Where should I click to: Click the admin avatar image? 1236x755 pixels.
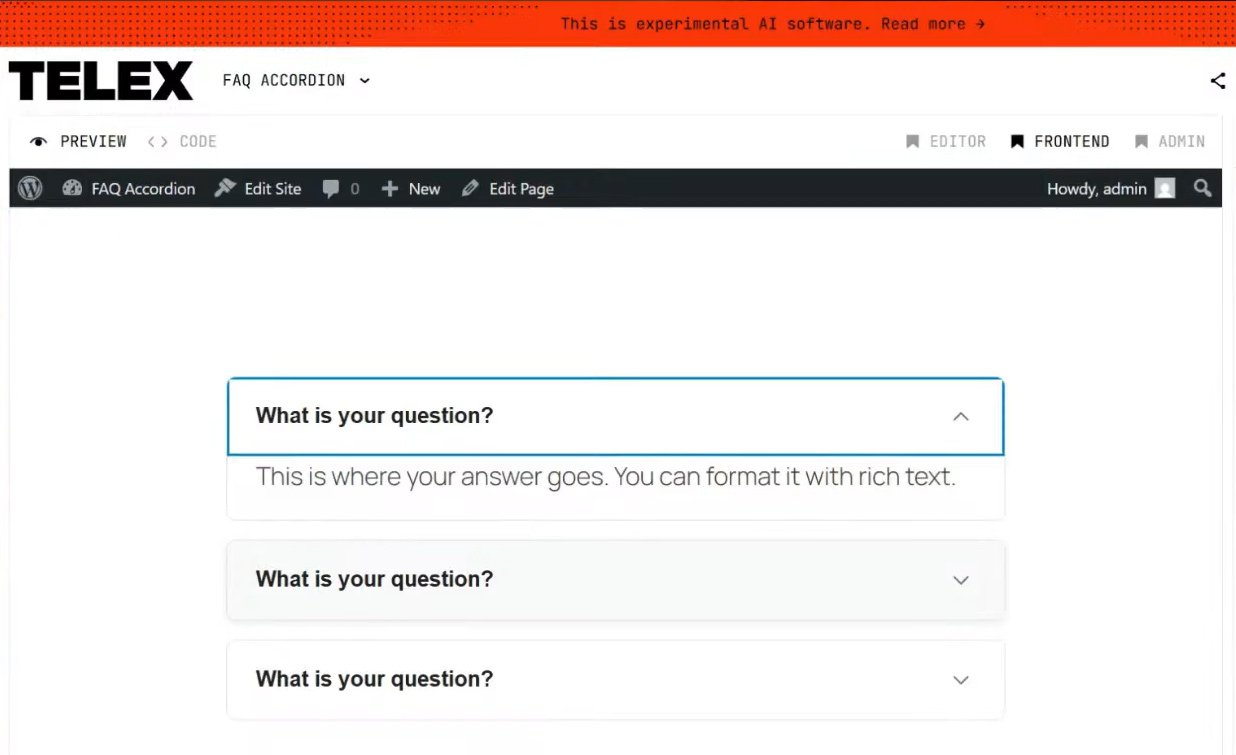[x=1165, y=188]
